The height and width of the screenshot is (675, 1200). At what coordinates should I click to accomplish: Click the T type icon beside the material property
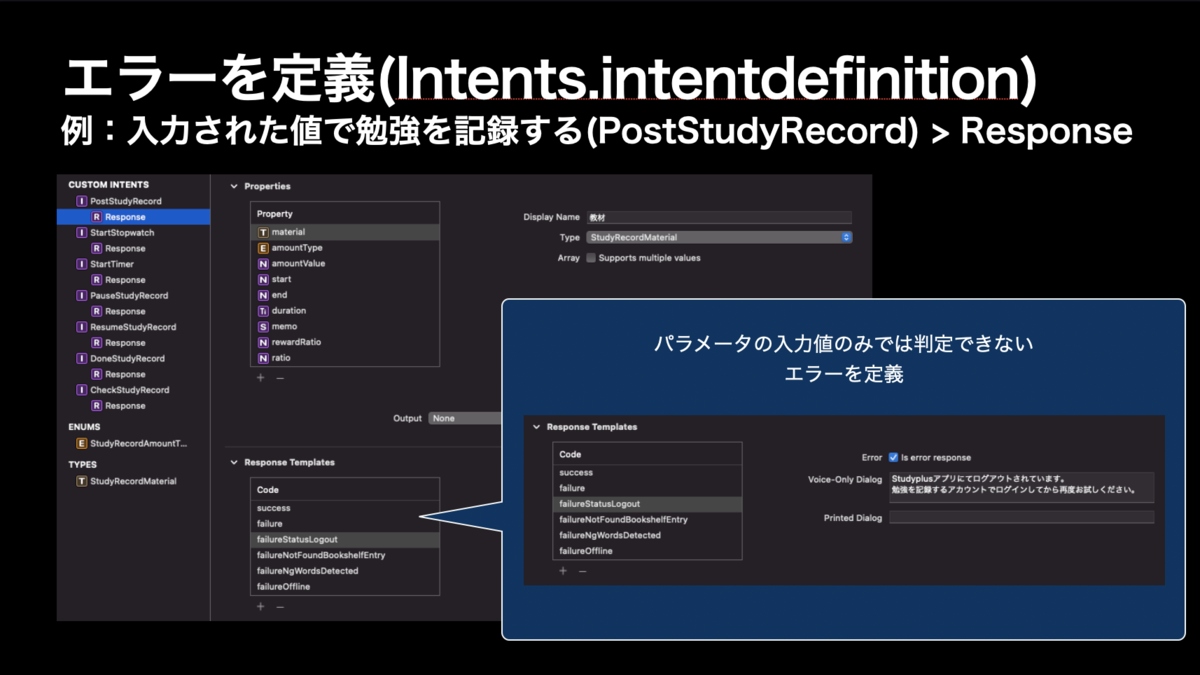[263, 231]
